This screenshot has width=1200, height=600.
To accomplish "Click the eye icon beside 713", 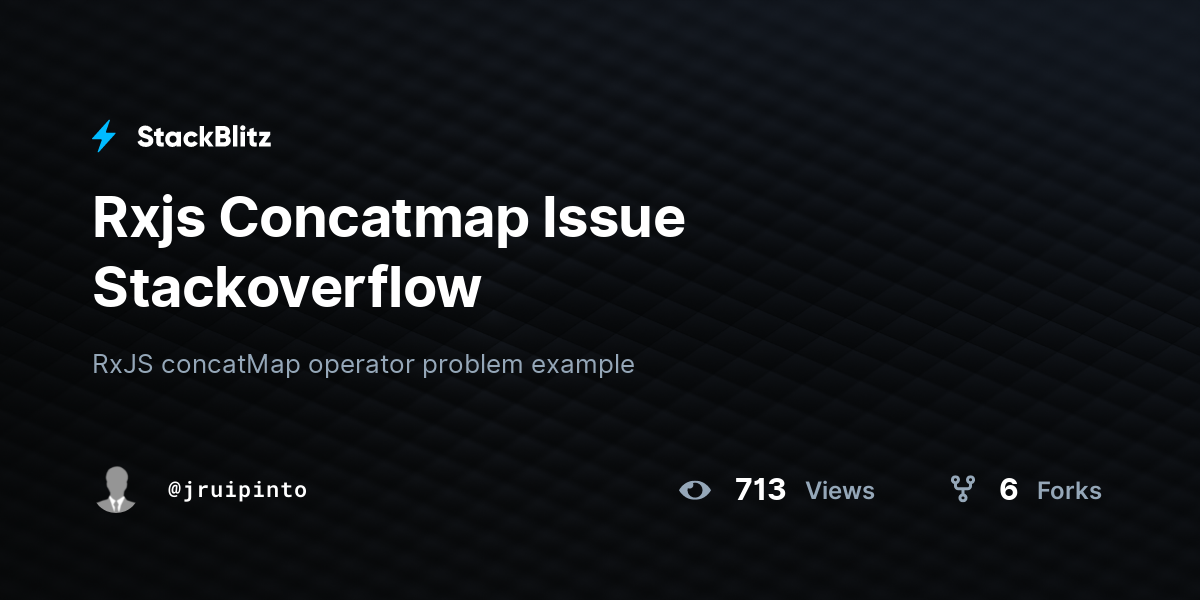I will point(695,490).
